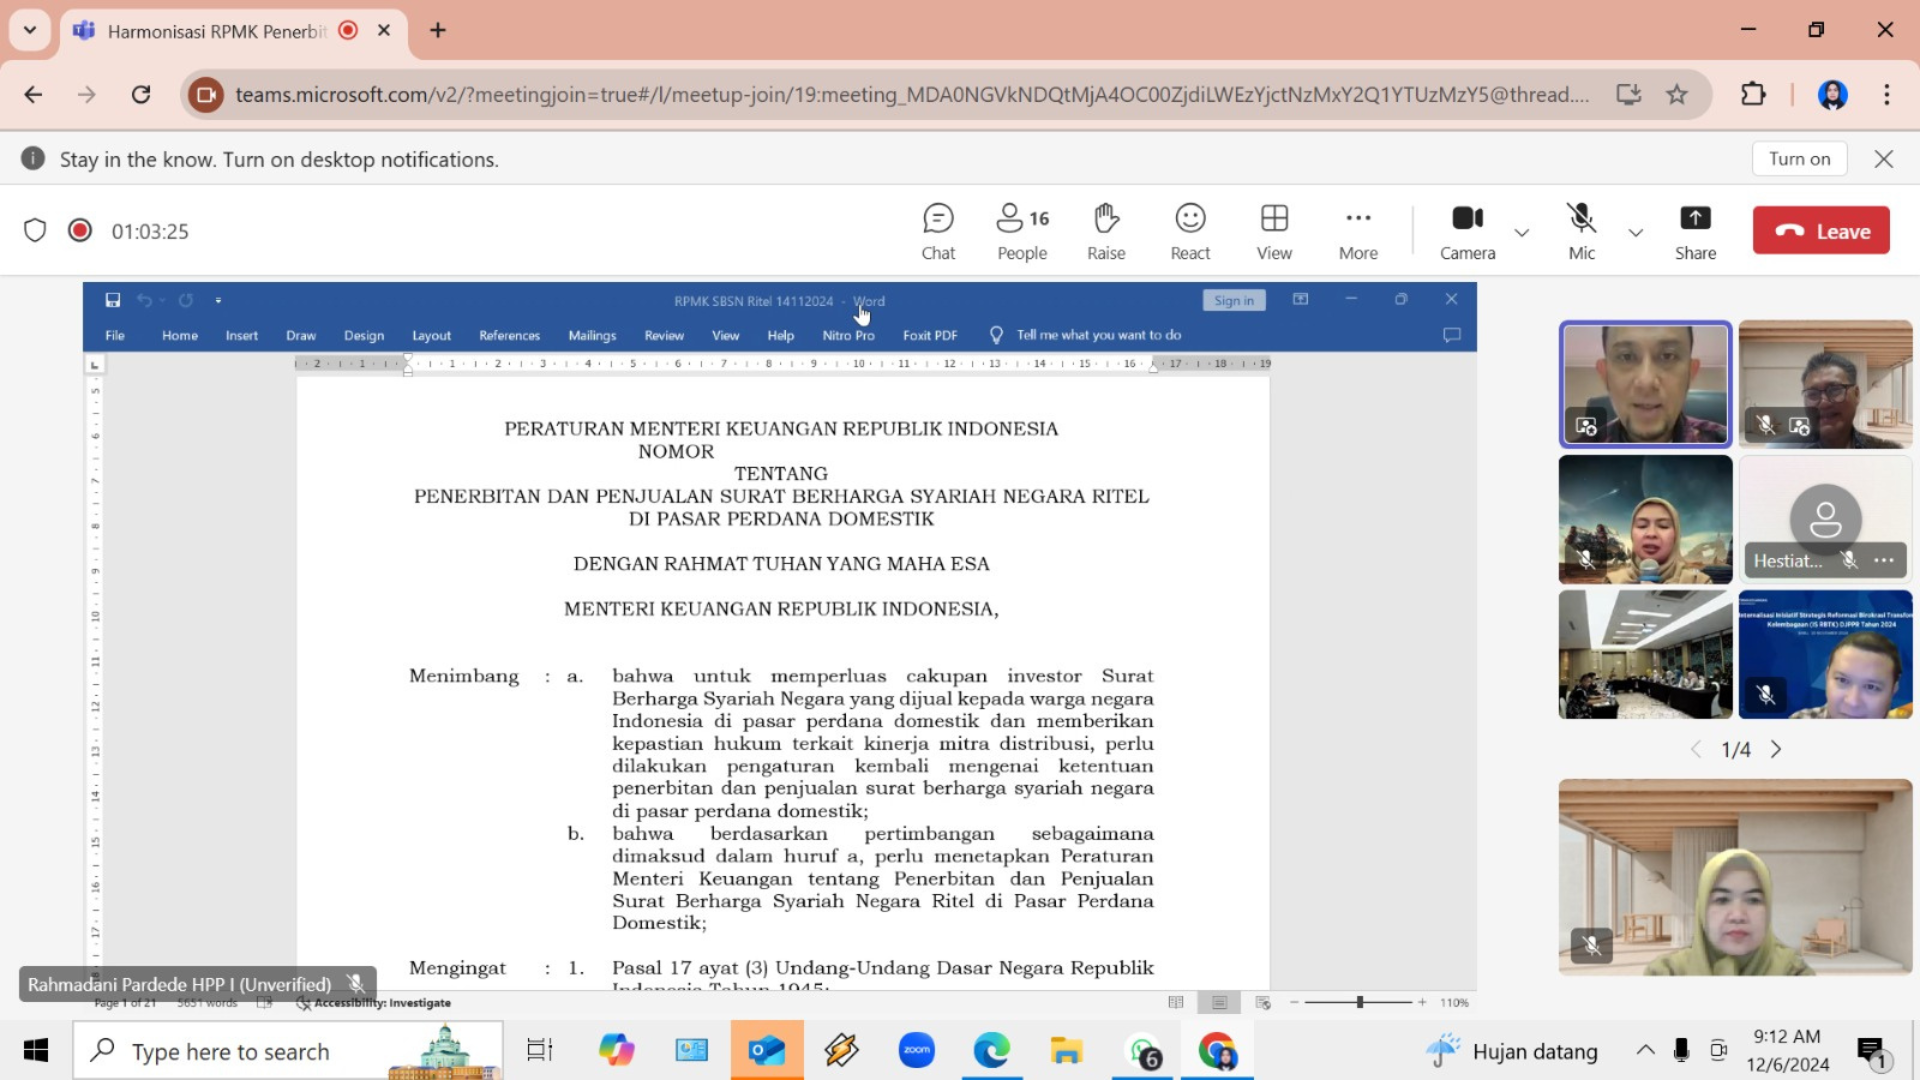Open Zoom from the taskbar
This screenshot has width=1920, height=1080.
(x=916, y=1050)
